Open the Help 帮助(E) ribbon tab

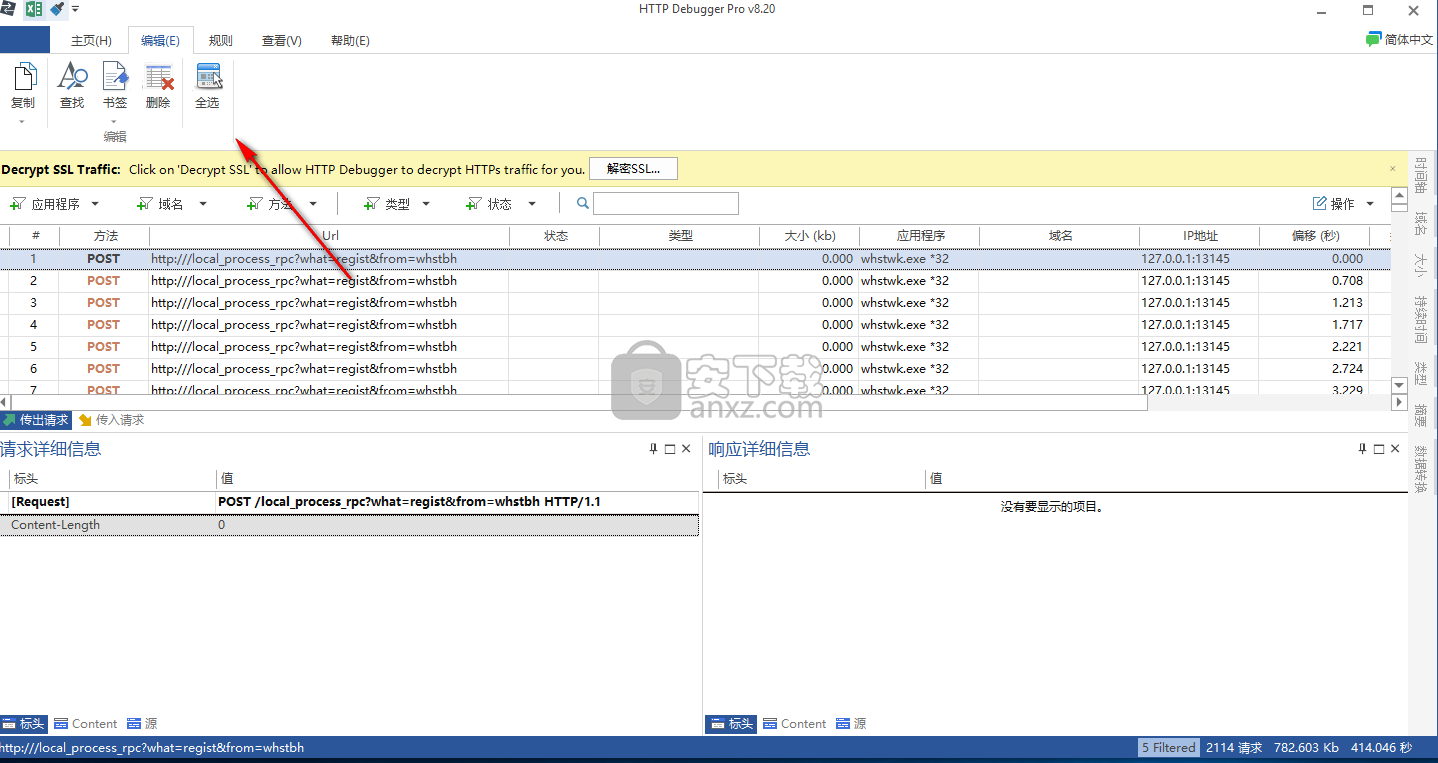[349, 41]
